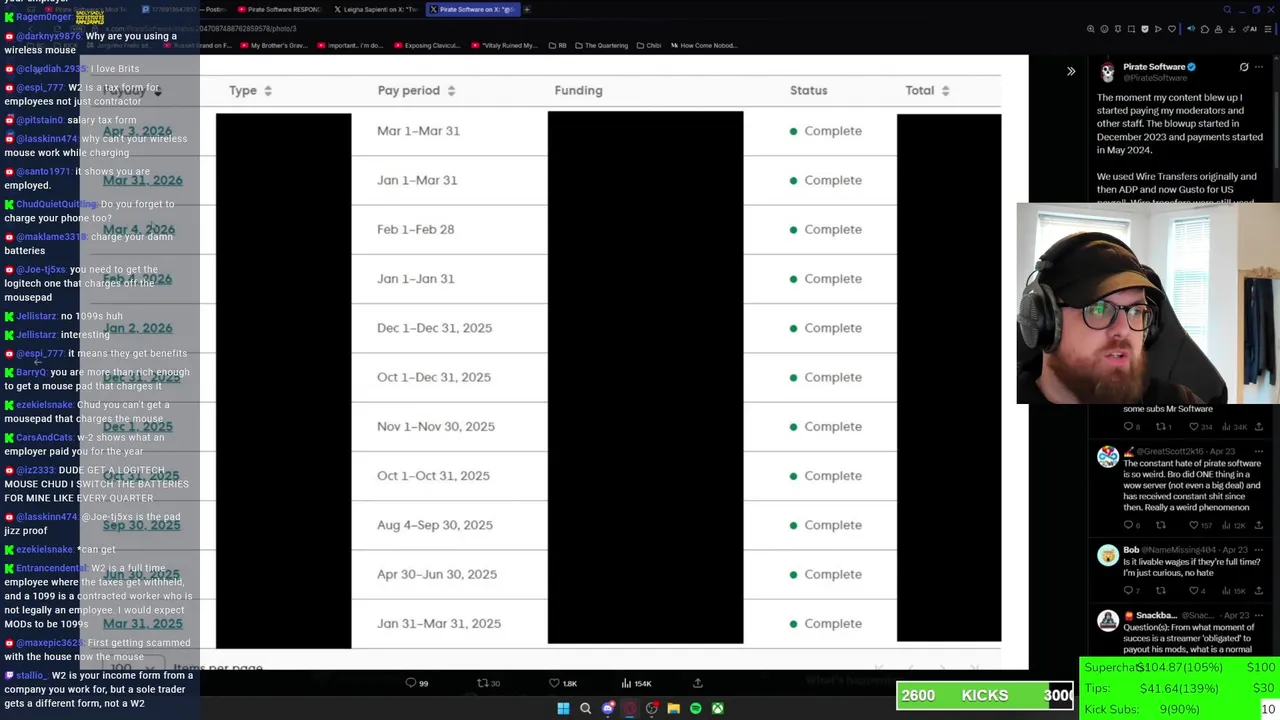Repost the main photo post
The height and width of the screenshot is (720, 1280).
tap(488, 683)
